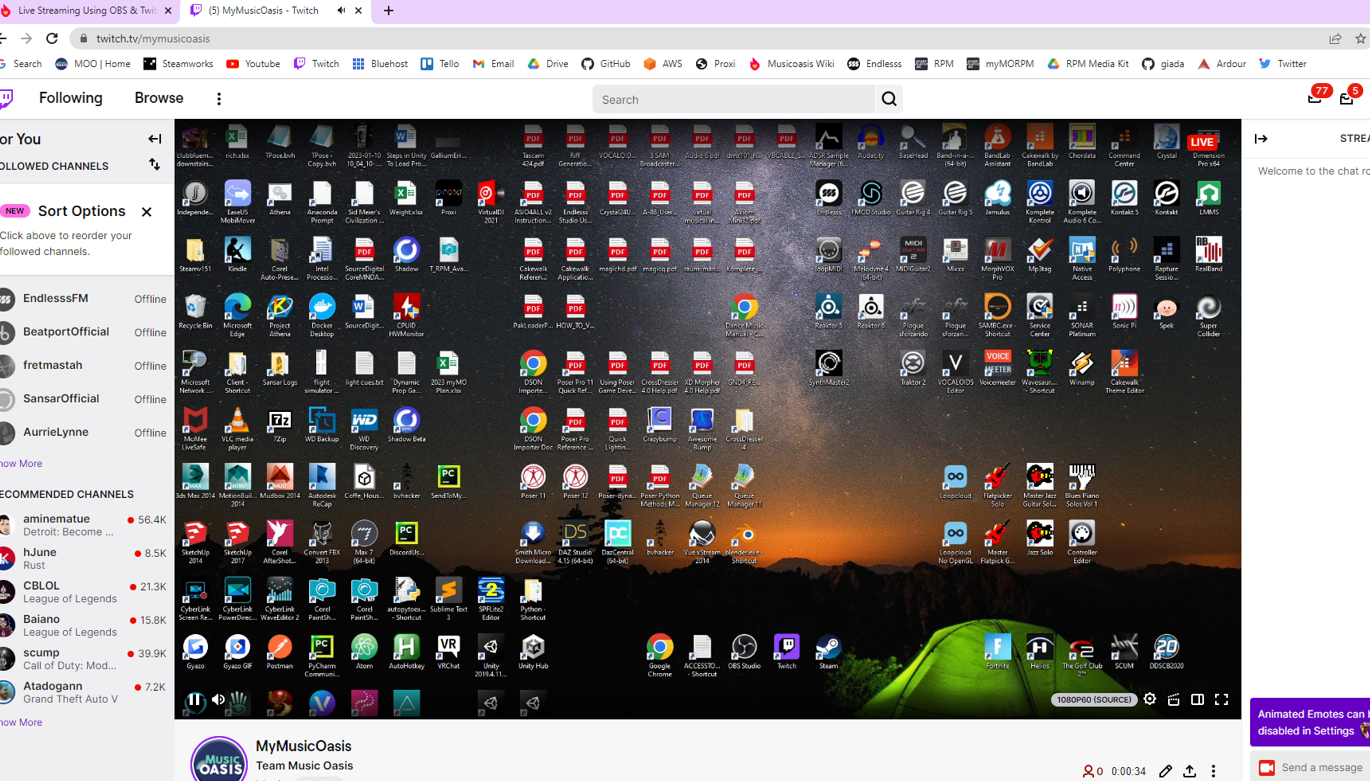Open the Twitter bookmark
This screenshot has height=781, width=1370.
tap(1282, 64)
